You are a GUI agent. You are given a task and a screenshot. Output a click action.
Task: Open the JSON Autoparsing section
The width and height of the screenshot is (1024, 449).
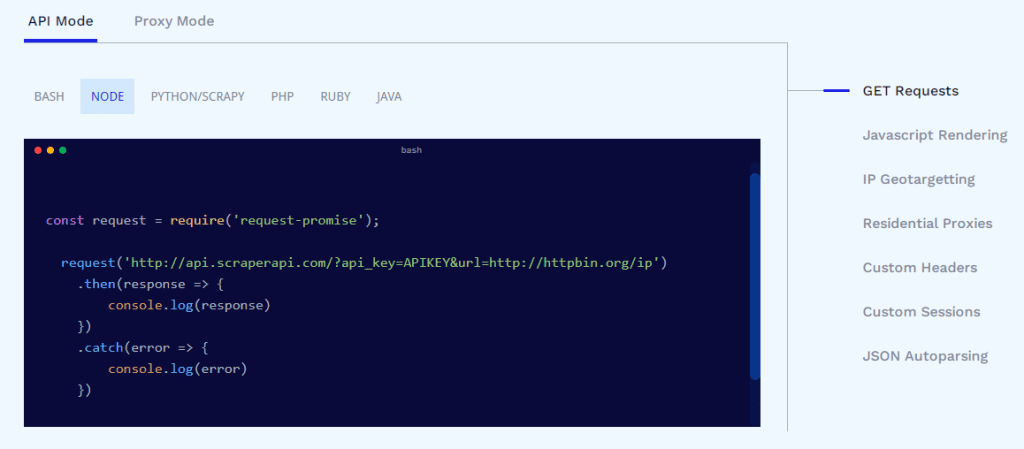click(925, 356)
